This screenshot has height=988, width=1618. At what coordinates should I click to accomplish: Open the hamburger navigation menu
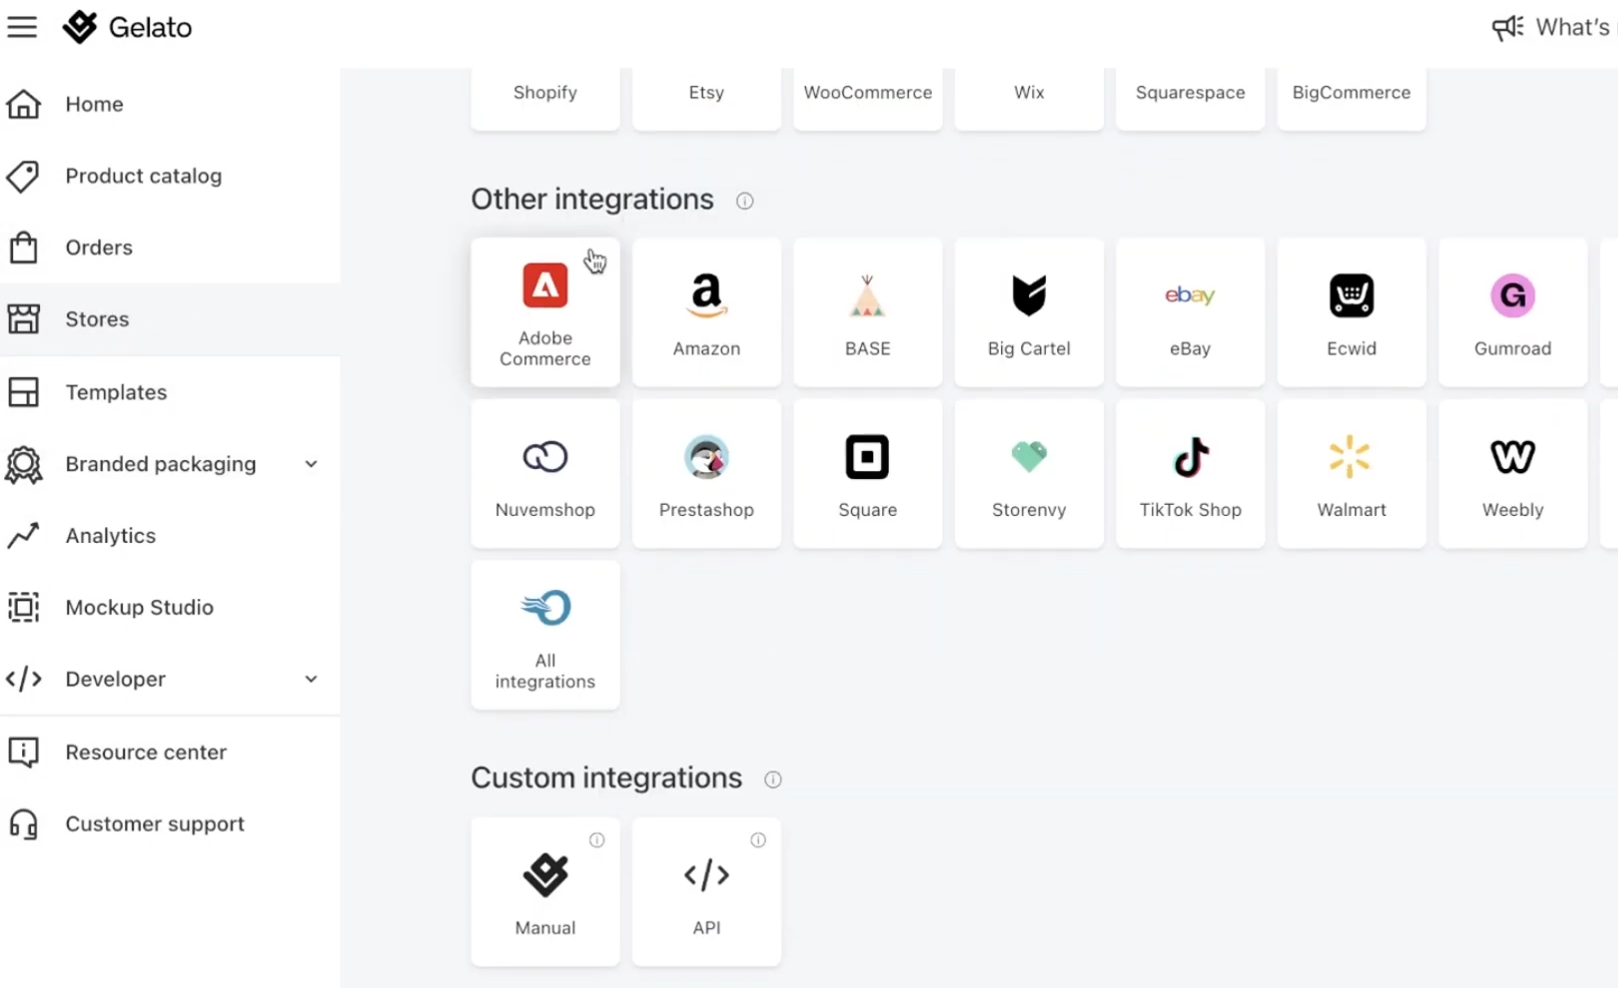point(22,27)
